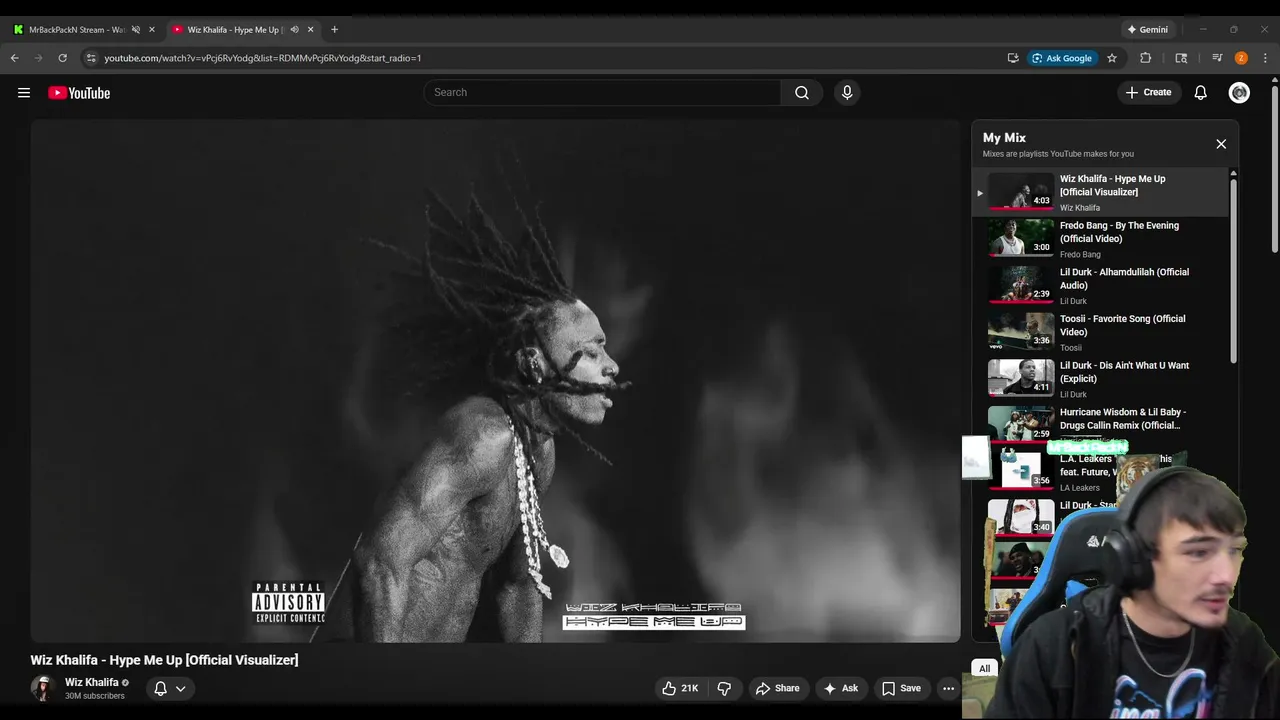Image resolution: width=1280 pixels, height=720 pixels.
Task: Dislike the video with thumbs down
Action: (724, 688)
